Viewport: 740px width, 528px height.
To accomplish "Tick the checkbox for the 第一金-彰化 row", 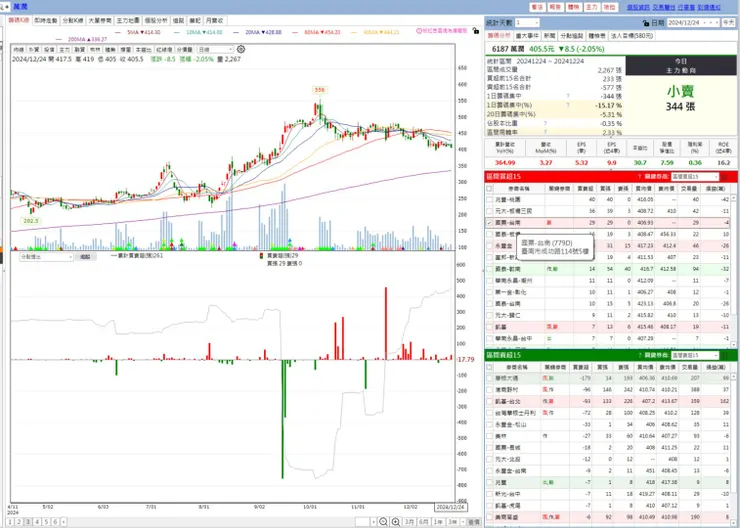I will click(x=489, y=292).
